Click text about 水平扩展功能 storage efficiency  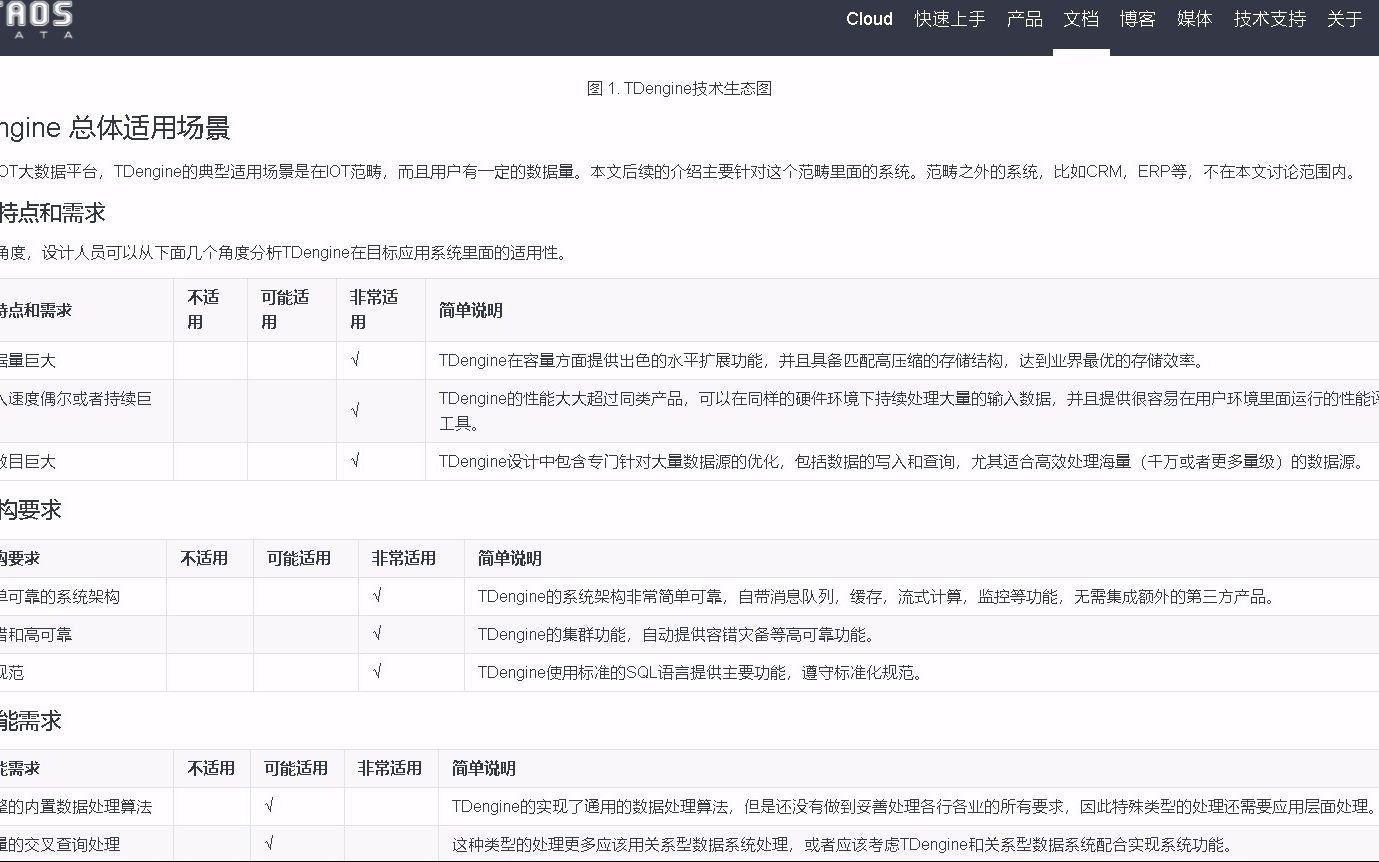(822, 360)
